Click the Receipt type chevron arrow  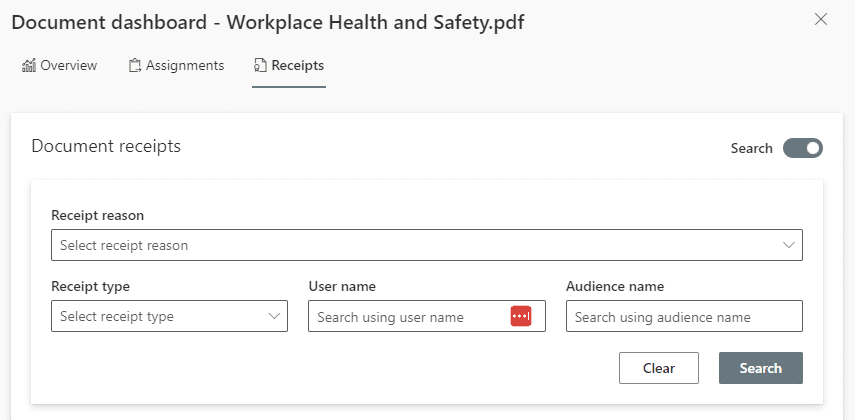point(274,316)
